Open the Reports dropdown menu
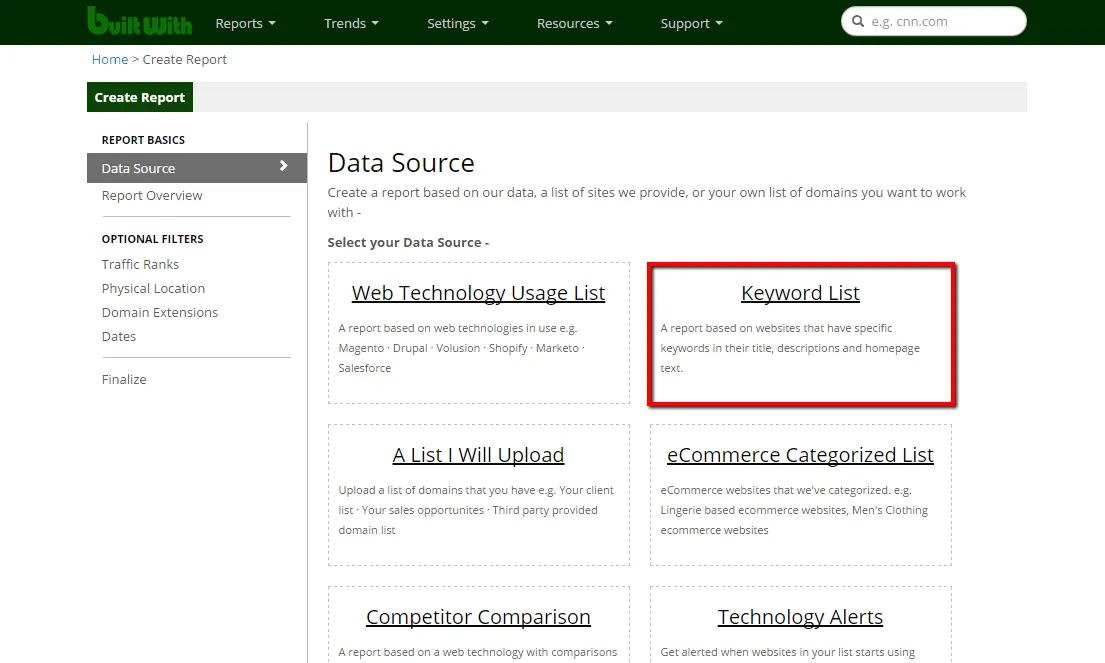 245,23
